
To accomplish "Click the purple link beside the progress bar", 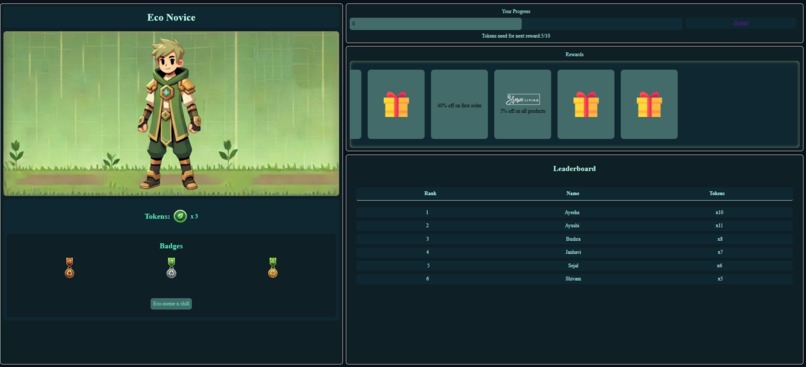I will pos(741,23).
